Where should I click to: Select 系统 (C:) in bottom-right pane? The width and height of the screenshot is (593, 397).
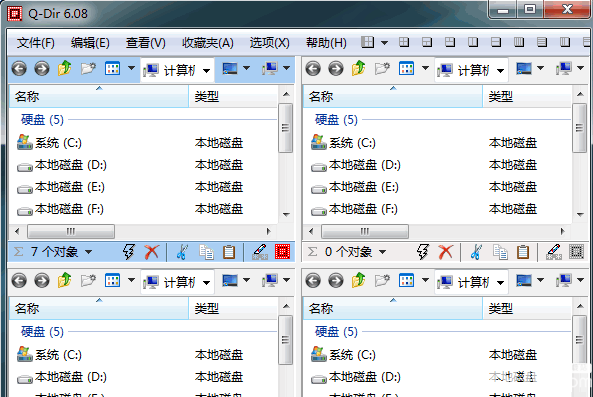(x=343, y=355)
